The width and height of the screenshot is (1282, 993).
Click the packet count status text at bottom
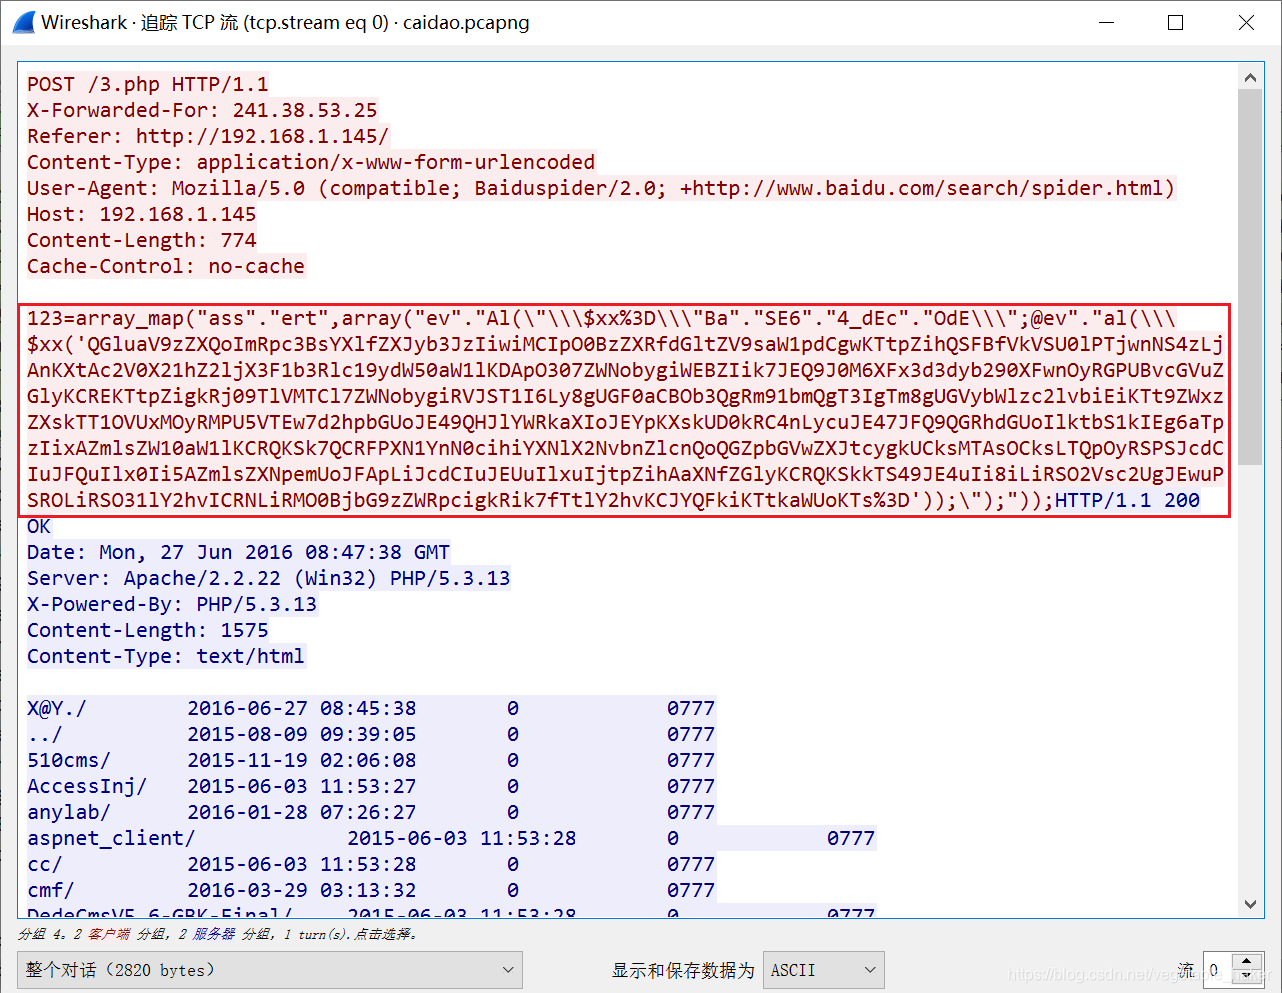[218, 934]
